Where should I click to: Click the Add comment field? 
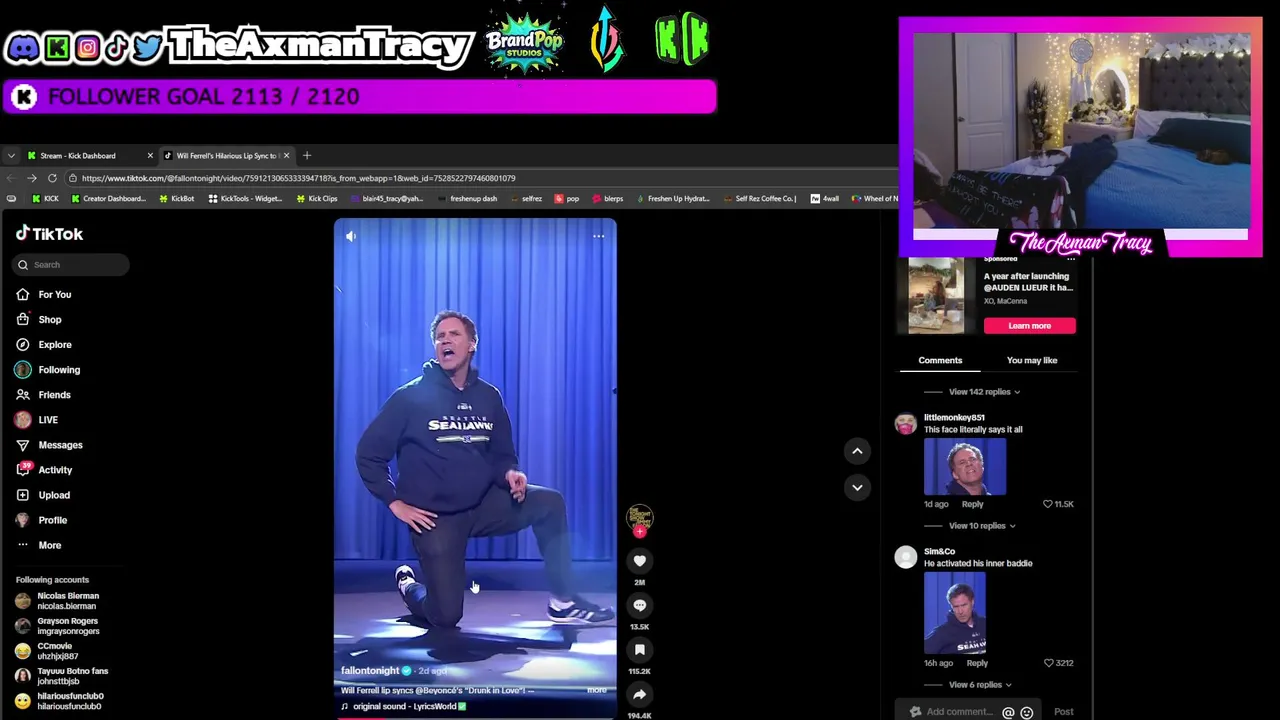[x=958, y=712]
